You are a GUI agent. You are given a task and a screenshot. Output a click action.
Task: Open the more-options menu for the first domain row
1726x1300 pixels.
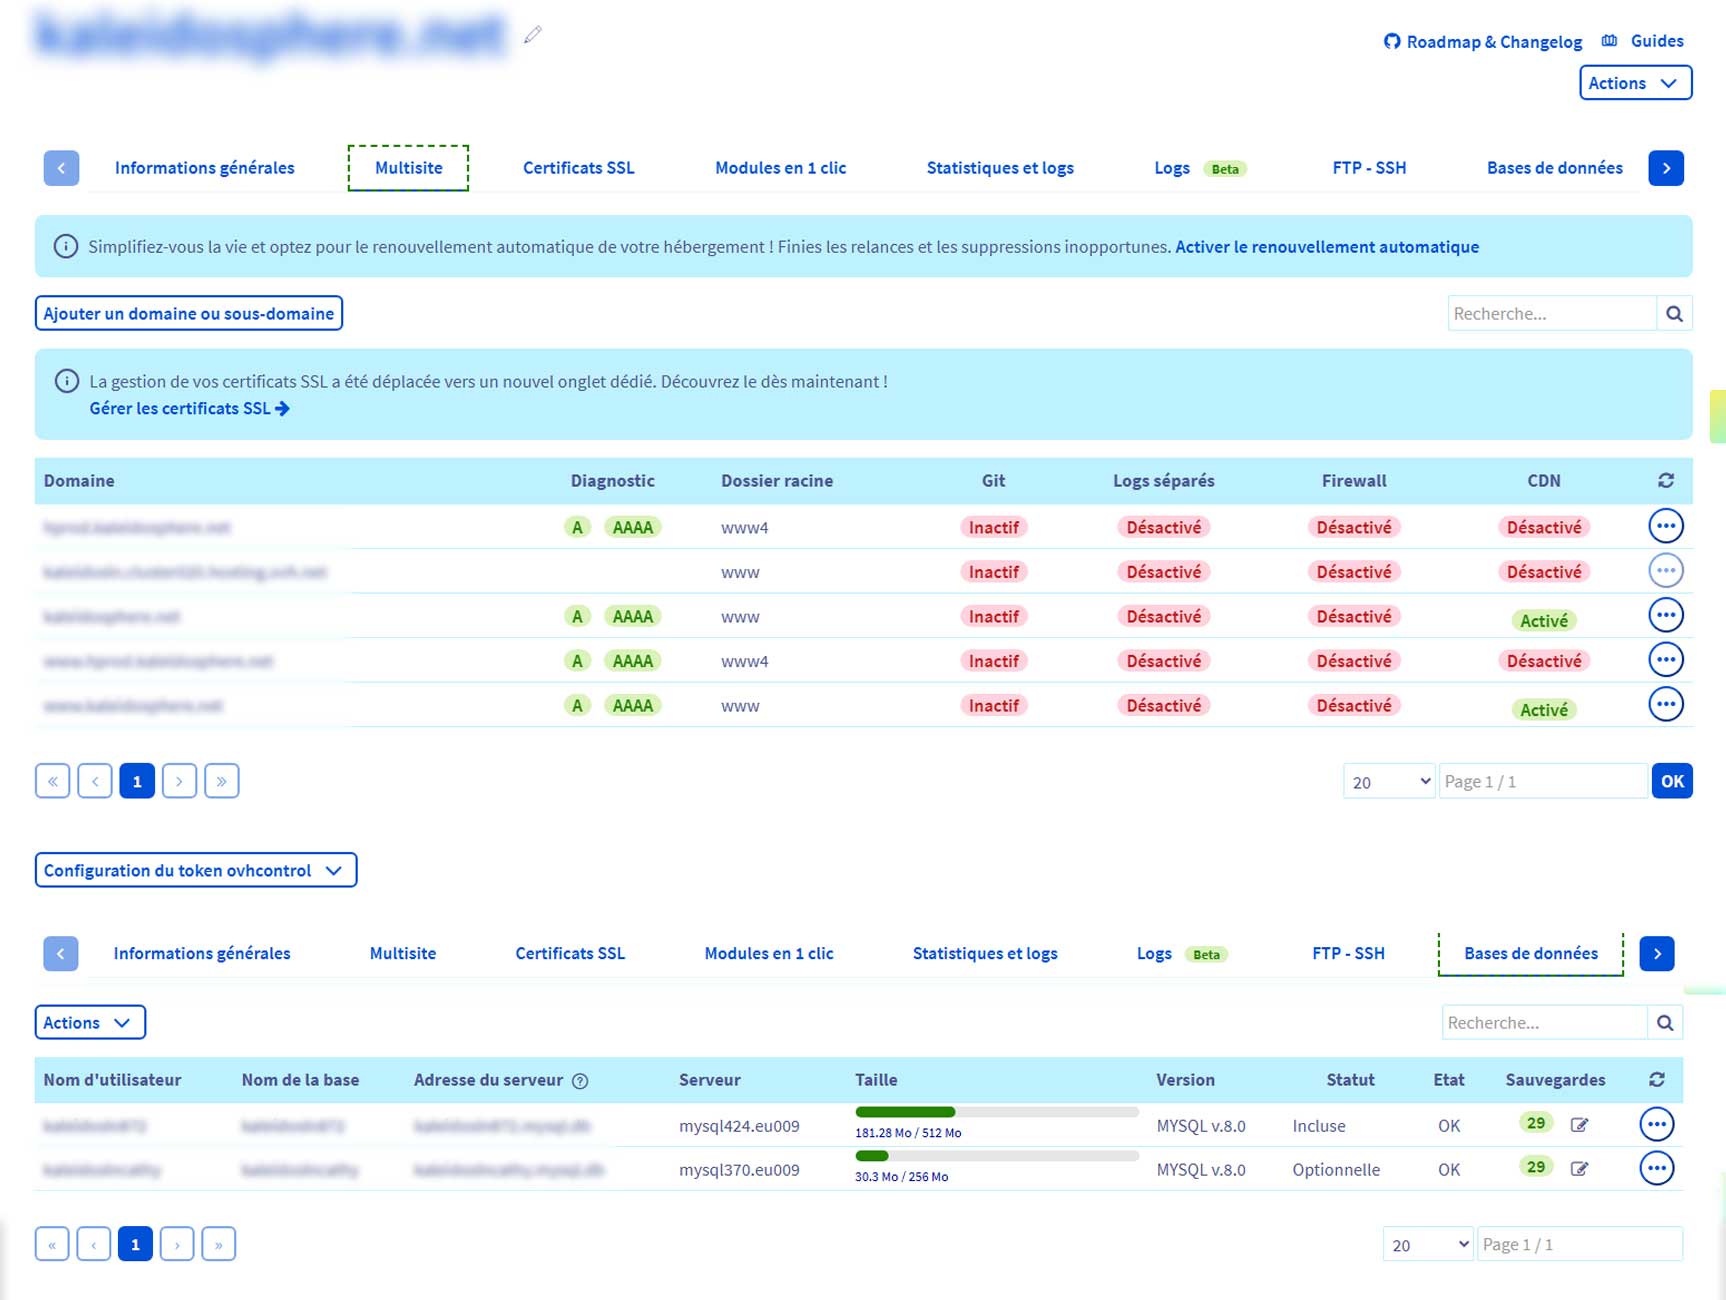[1665, 526]
